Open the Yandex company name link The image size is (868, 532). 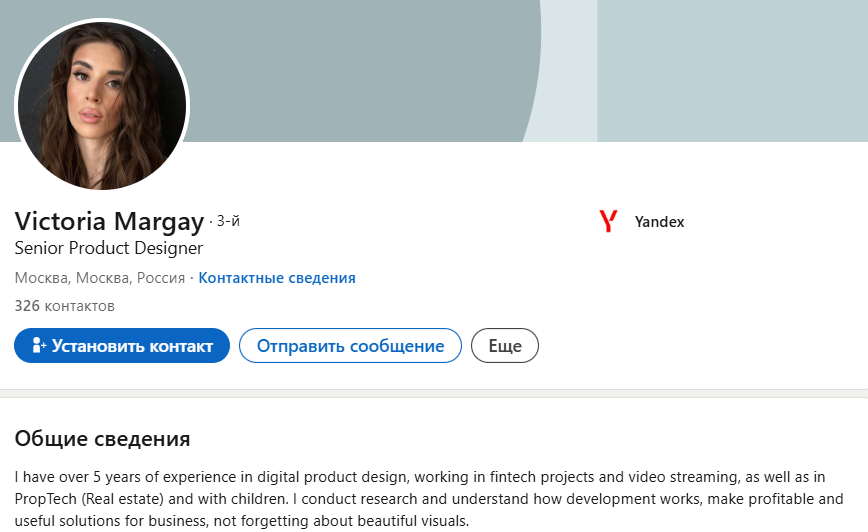pos(659,222)
